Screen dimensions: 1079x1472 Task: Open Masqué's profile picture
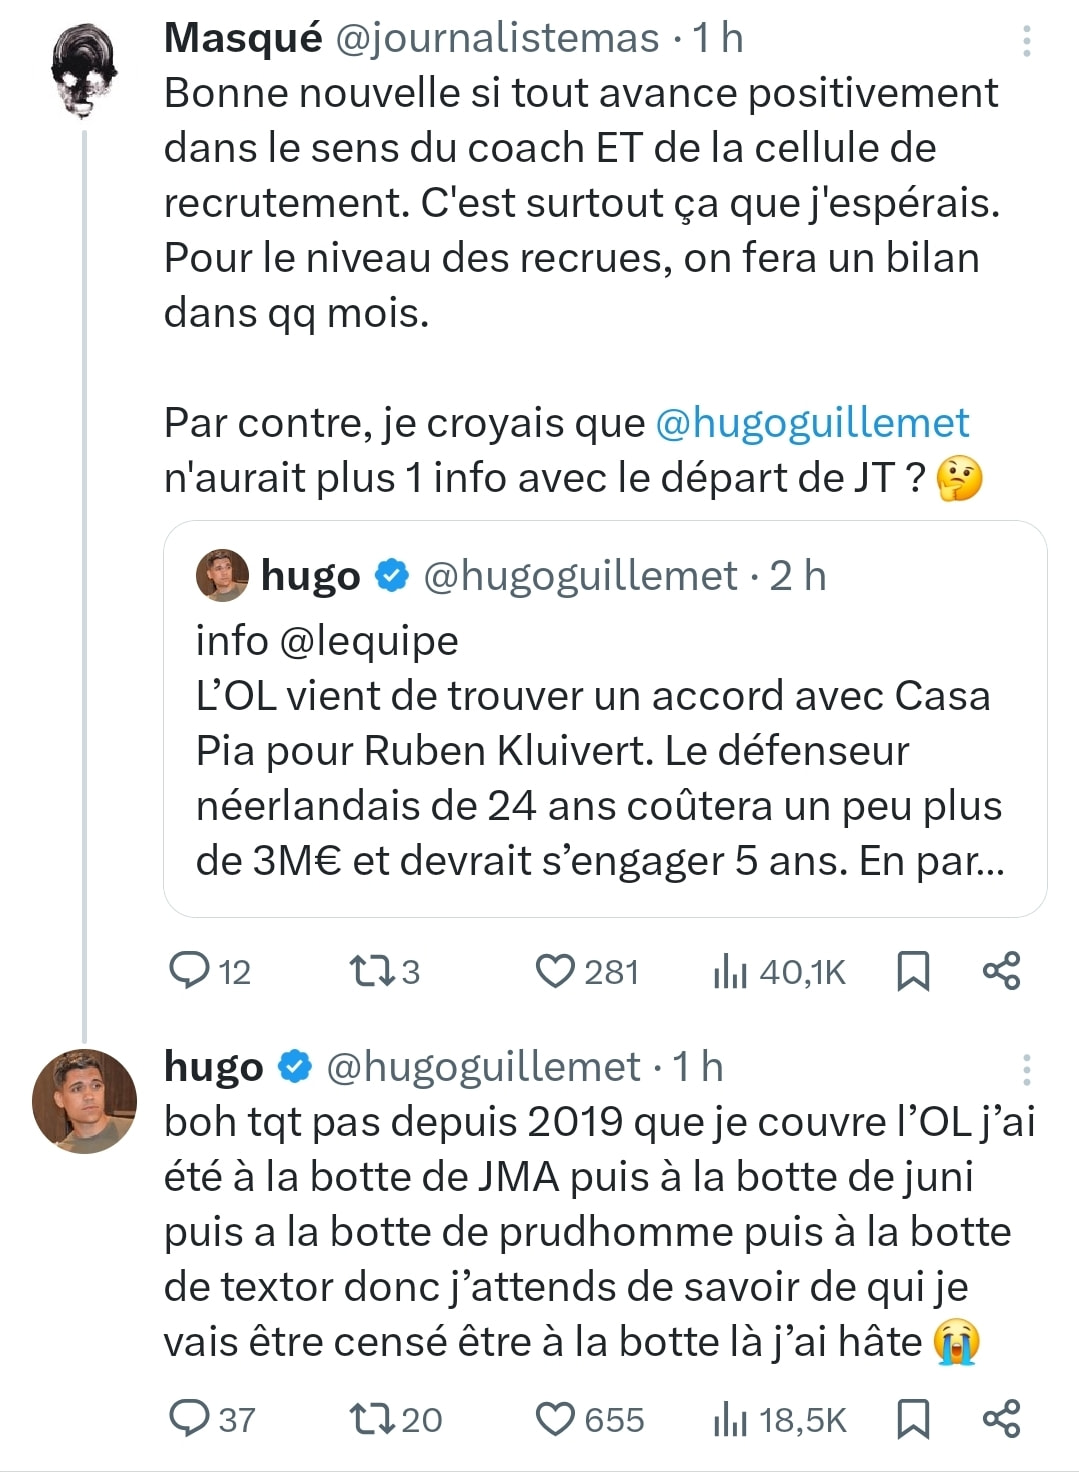84,72
